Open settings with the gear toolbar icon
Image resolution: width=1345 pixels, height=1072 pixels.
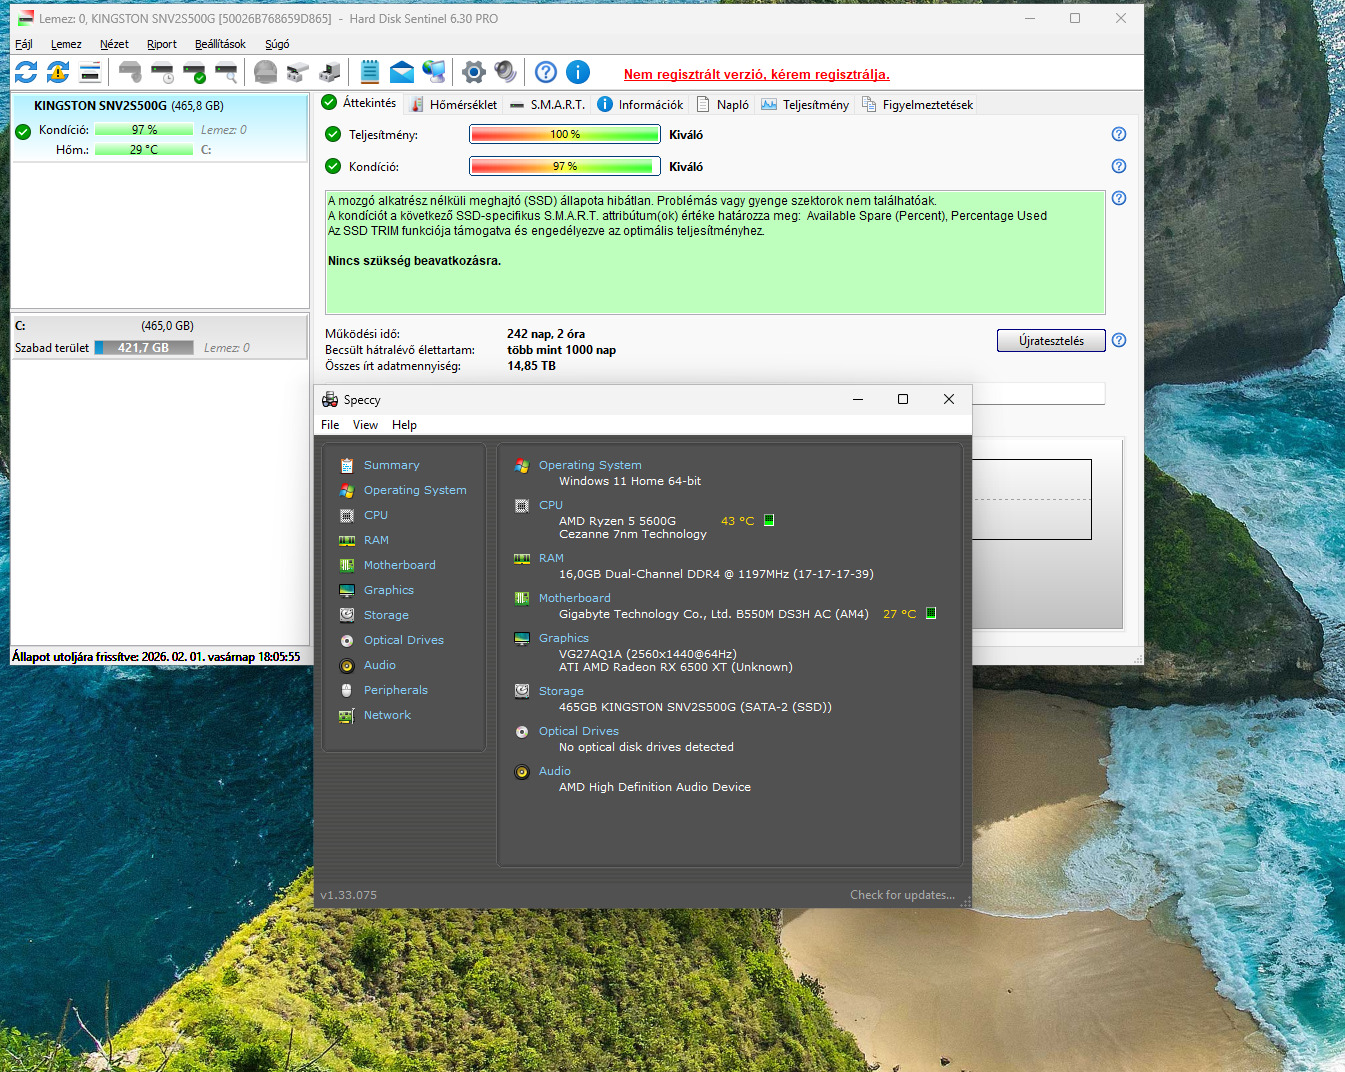point(474,72)
